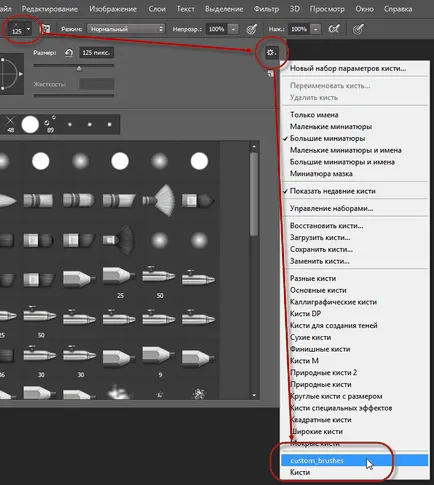Click Управление наборами... entry
This screenshot has height=485, width=434.
(331, 208)
